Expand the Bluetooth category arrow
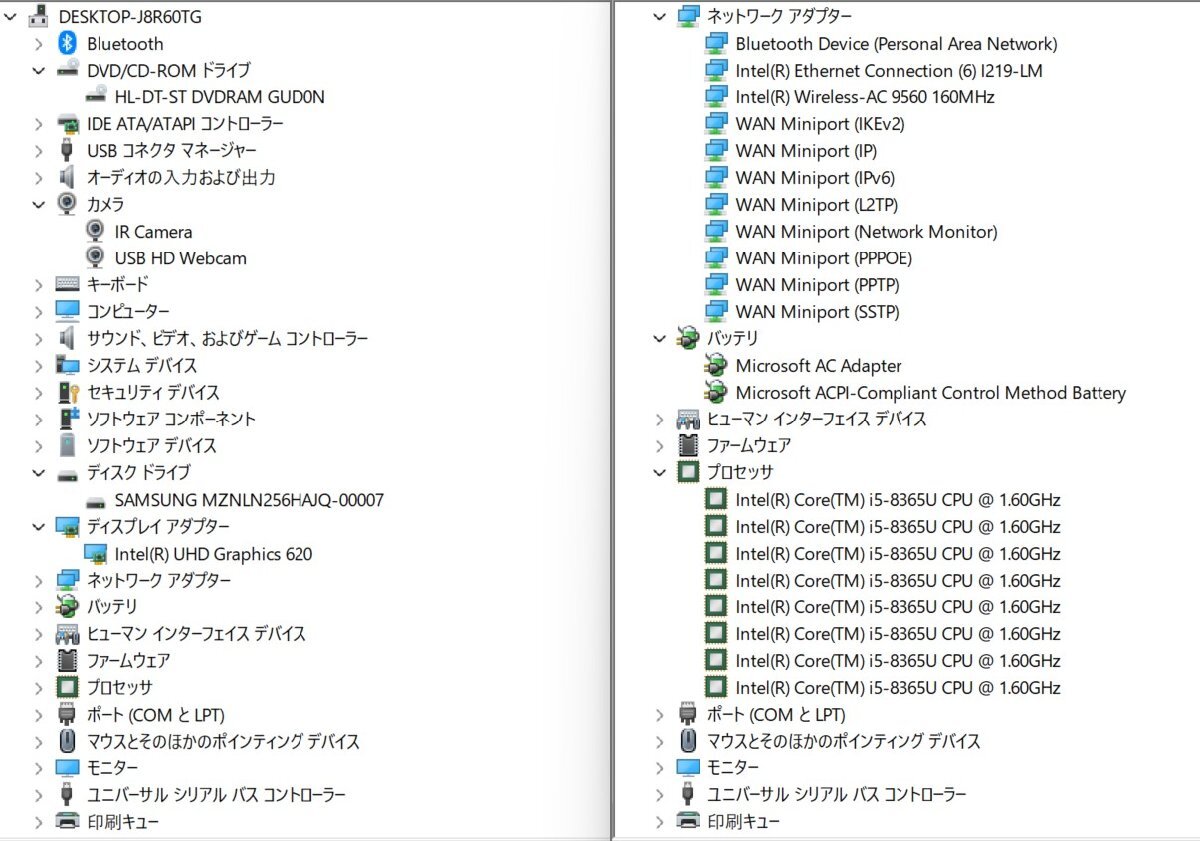This screenshot has width=1200, height=841. click(38, 43)
